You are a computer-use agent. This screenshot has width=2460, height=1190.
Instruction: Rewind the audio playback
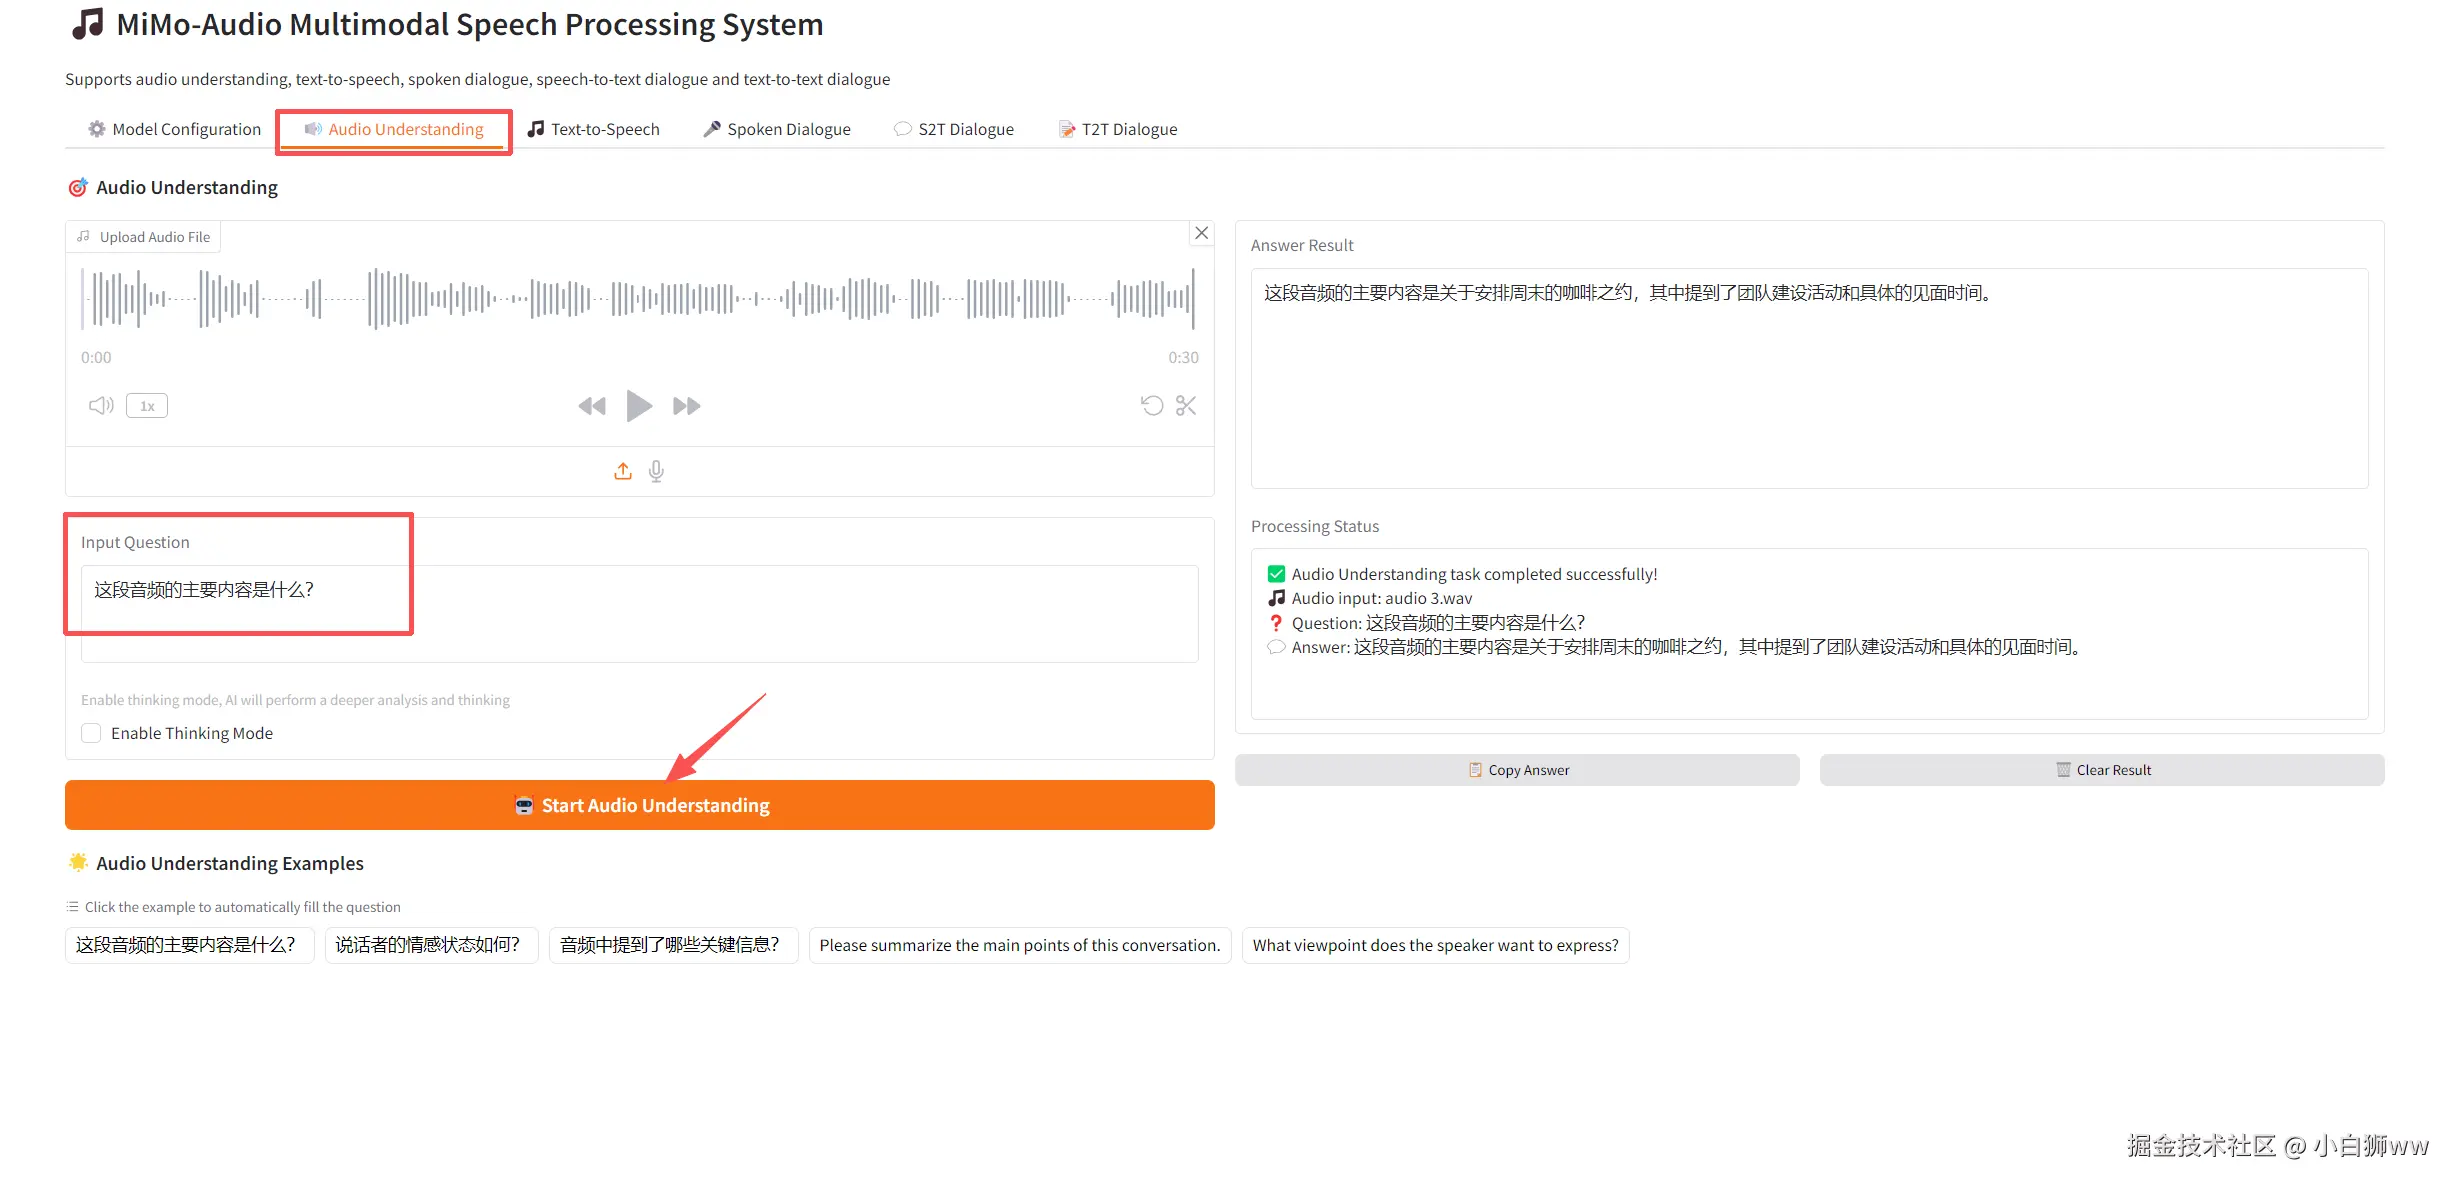click(592, 406)
